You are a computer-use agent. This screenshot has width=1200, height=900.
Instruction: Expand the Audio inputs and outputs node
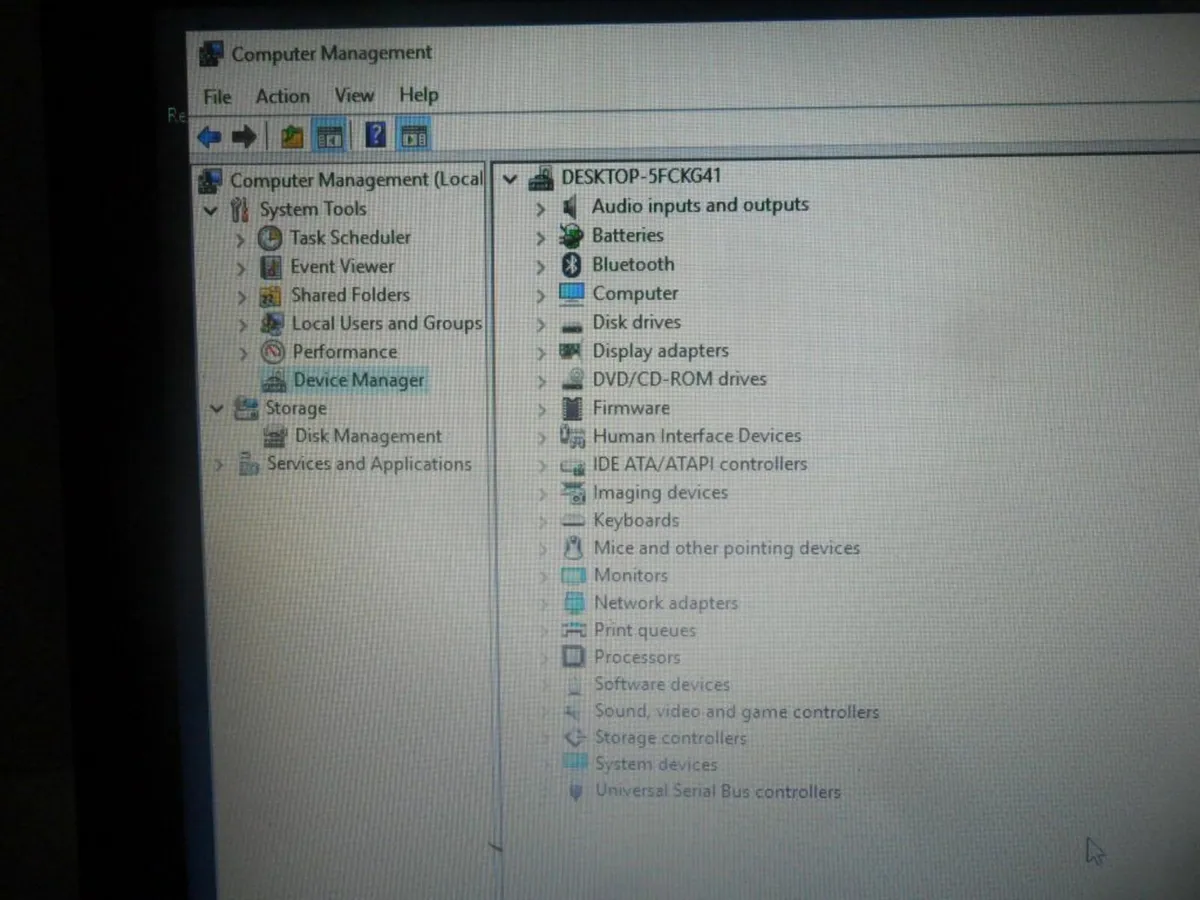pos(539,206)
